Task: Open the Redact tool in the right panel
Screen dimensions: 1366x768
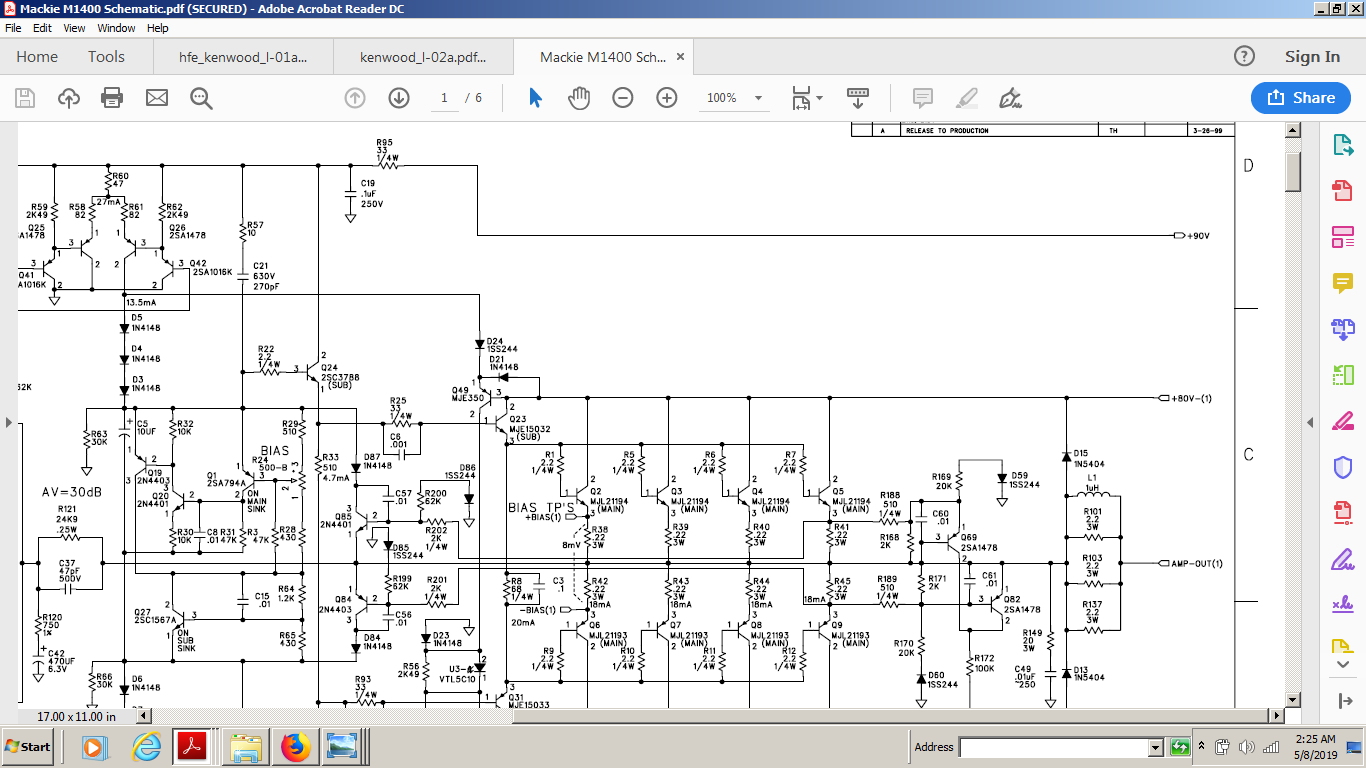Action: click(1342, 421)
